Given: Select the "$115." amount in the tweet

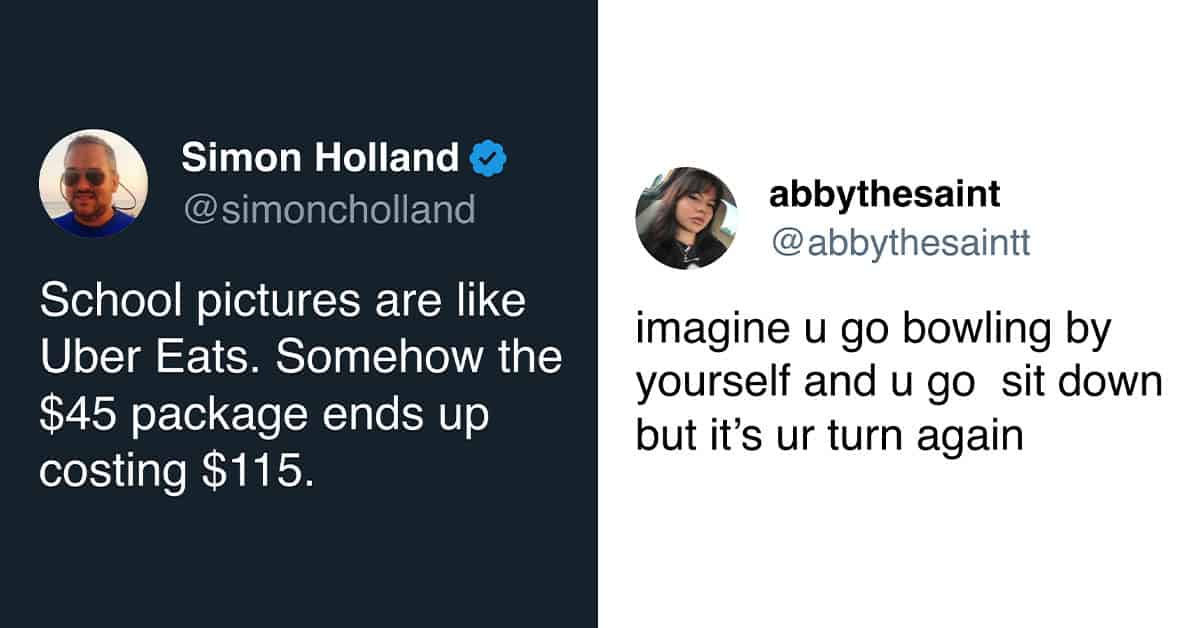Looking at the screenshot, I should point(258,472).
